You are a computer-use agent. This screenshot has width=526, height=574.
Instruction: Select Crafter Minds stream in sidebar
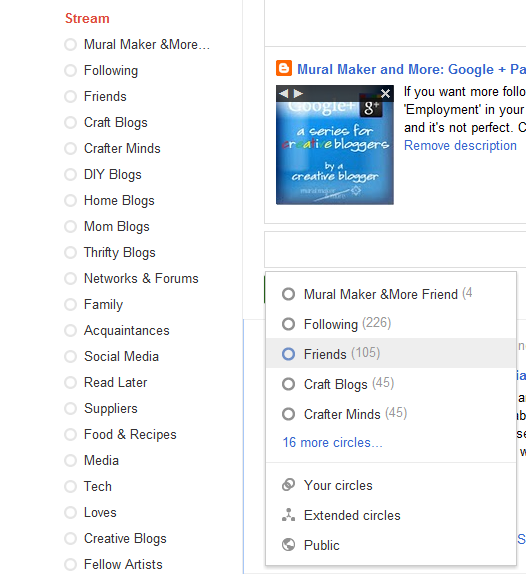coord(112,148)
